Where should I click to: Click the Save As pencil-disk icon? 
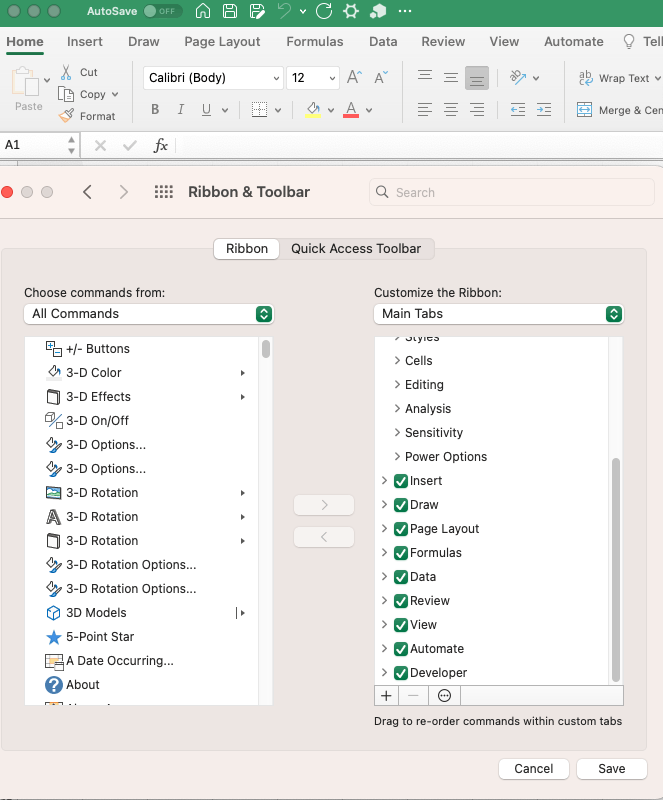257,11
